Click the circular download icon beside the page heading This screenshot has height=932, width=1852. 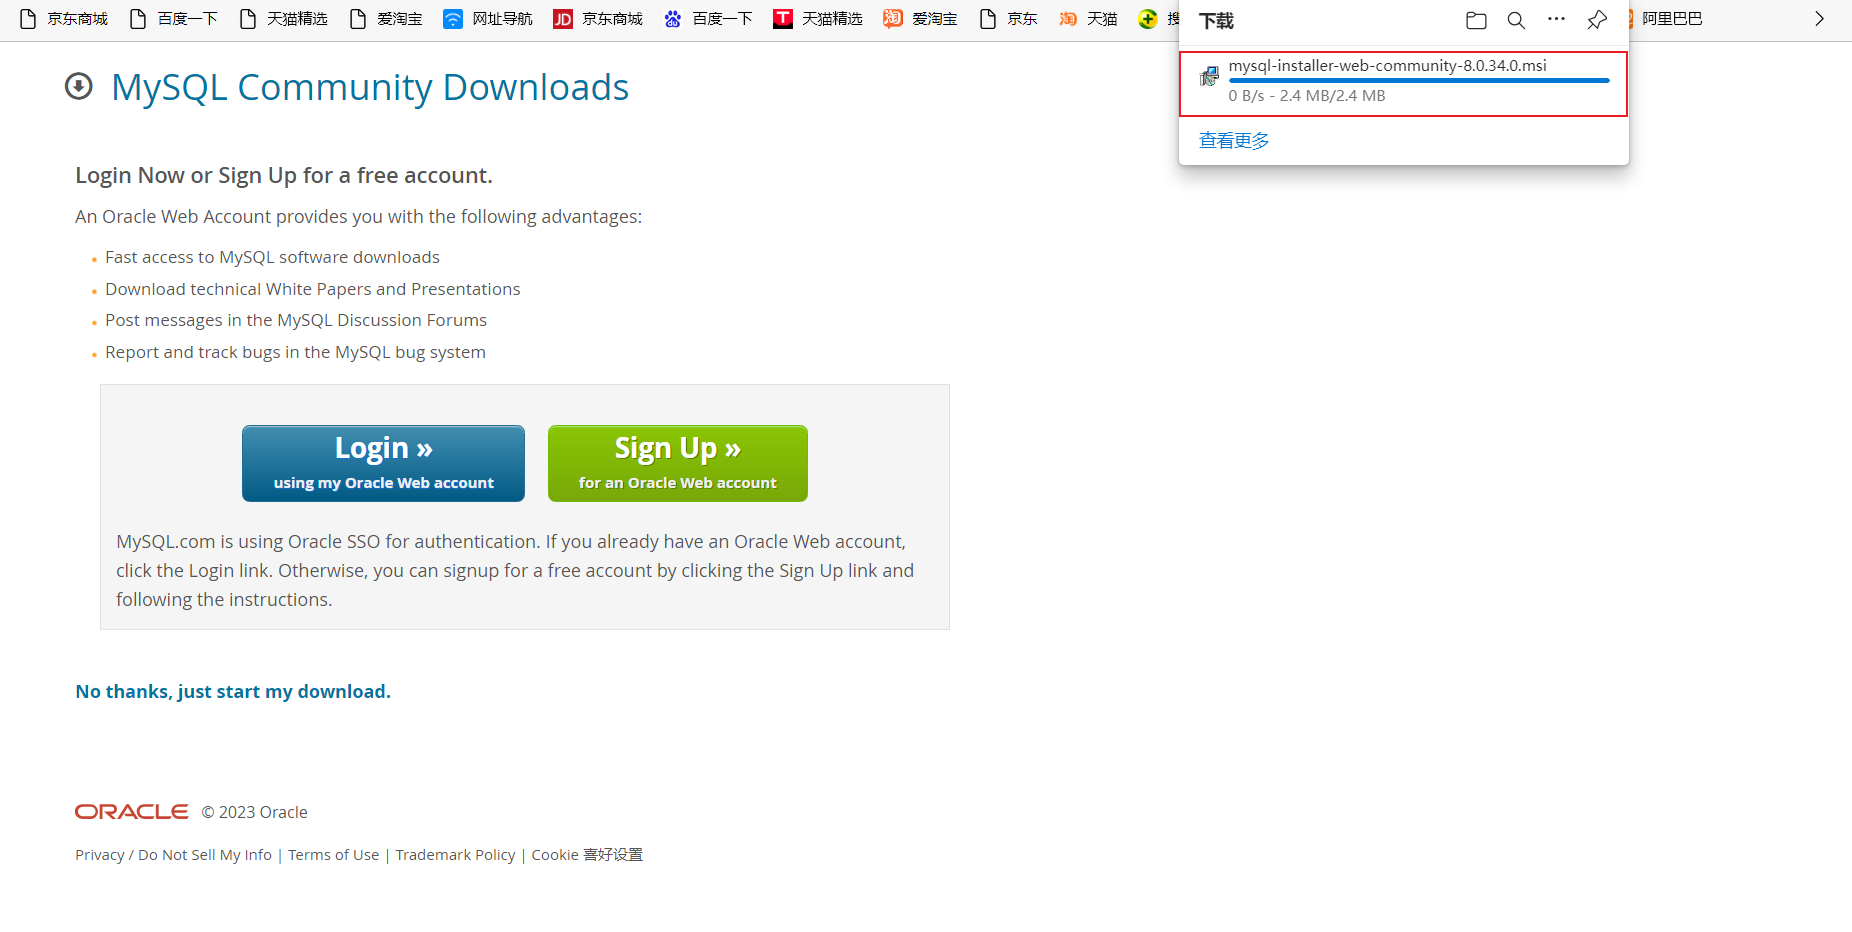79,87
